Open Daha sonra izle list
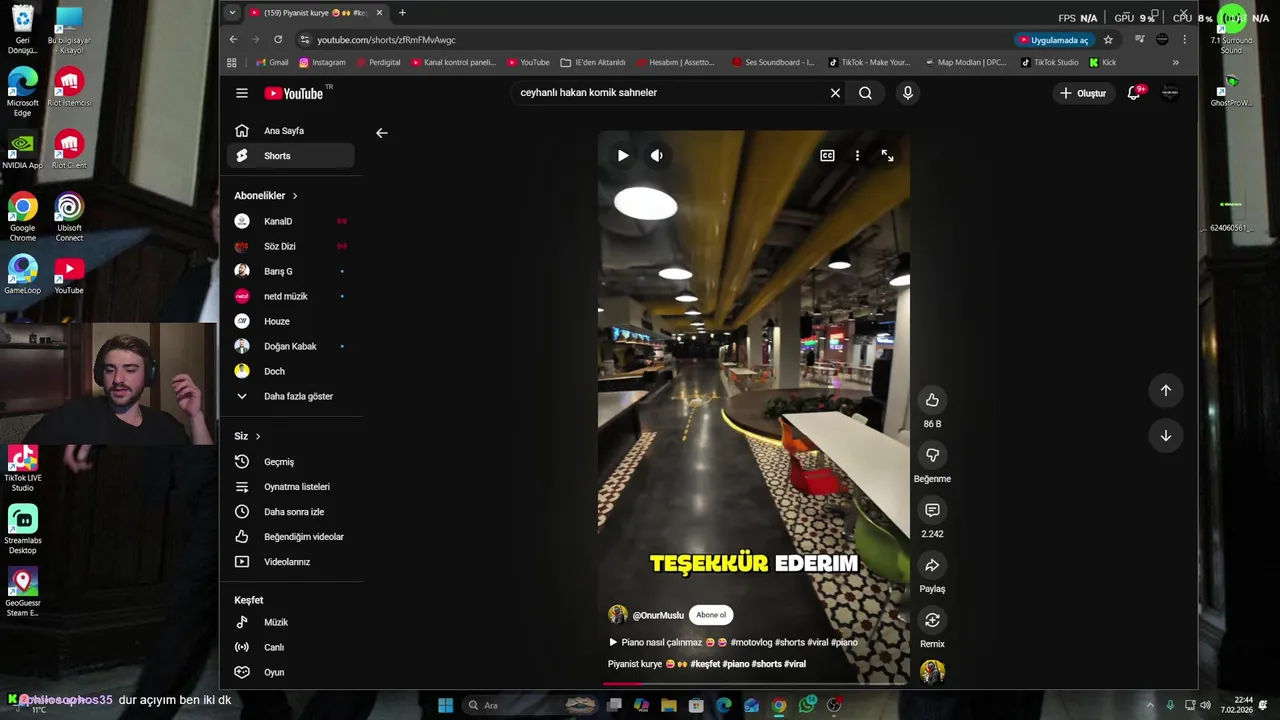This screenshot has height=720, width=1280. click(291, 512)
